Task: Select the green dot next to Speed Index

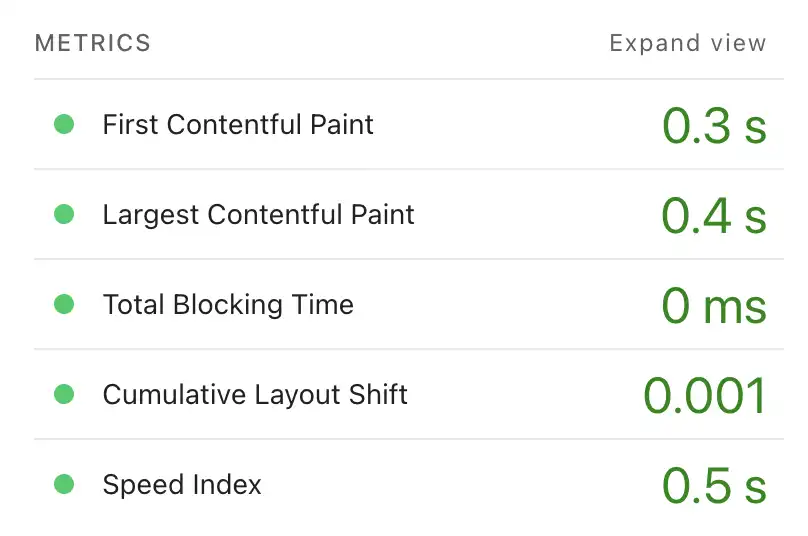Action: (x=64, y=485)
